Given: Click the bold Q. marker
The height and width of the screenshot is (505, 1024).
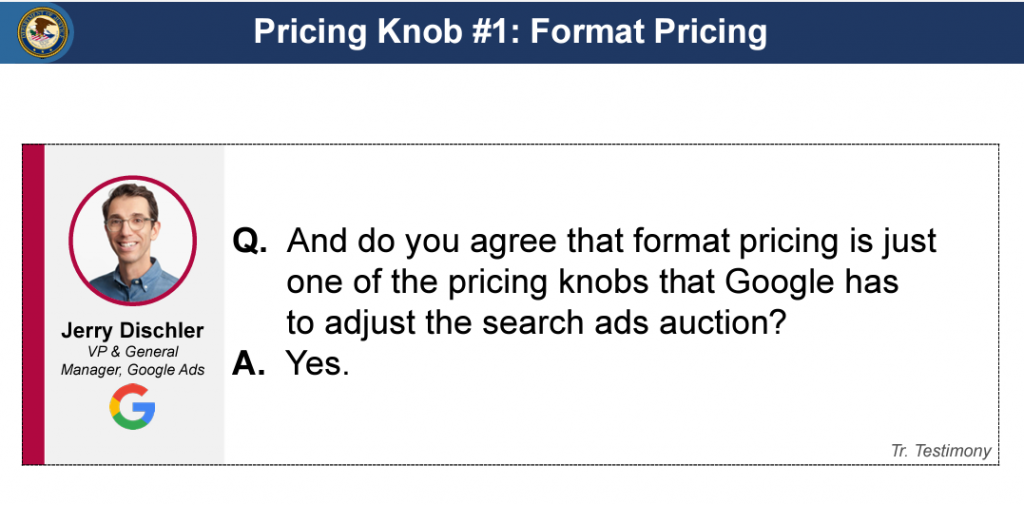Looking at the screenshot, I should point(250,242).
